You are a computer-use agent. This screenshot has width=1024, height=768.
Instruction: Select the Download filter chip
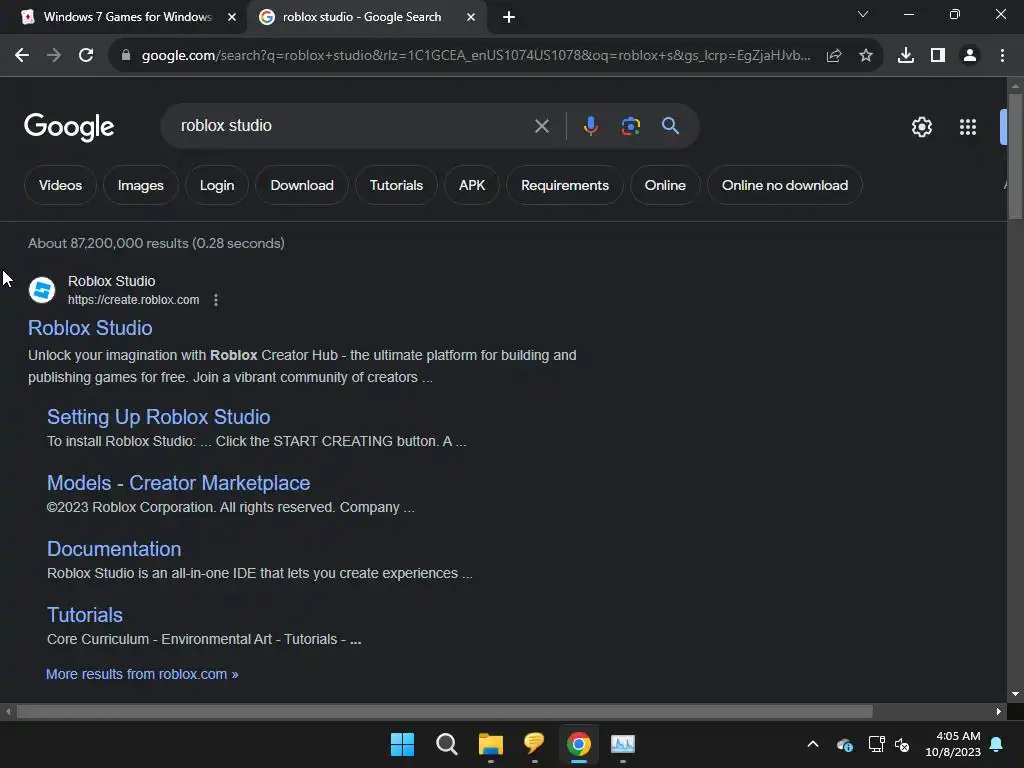coord(302,185)
